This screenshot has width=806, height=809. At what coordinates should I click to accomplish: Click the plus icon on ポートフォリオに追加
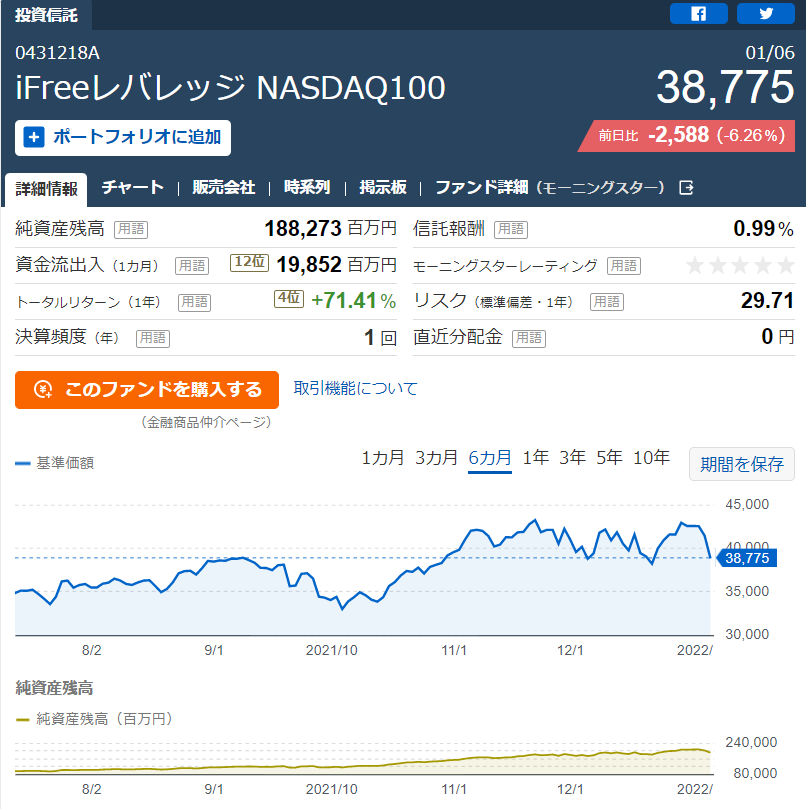point(34,138)
